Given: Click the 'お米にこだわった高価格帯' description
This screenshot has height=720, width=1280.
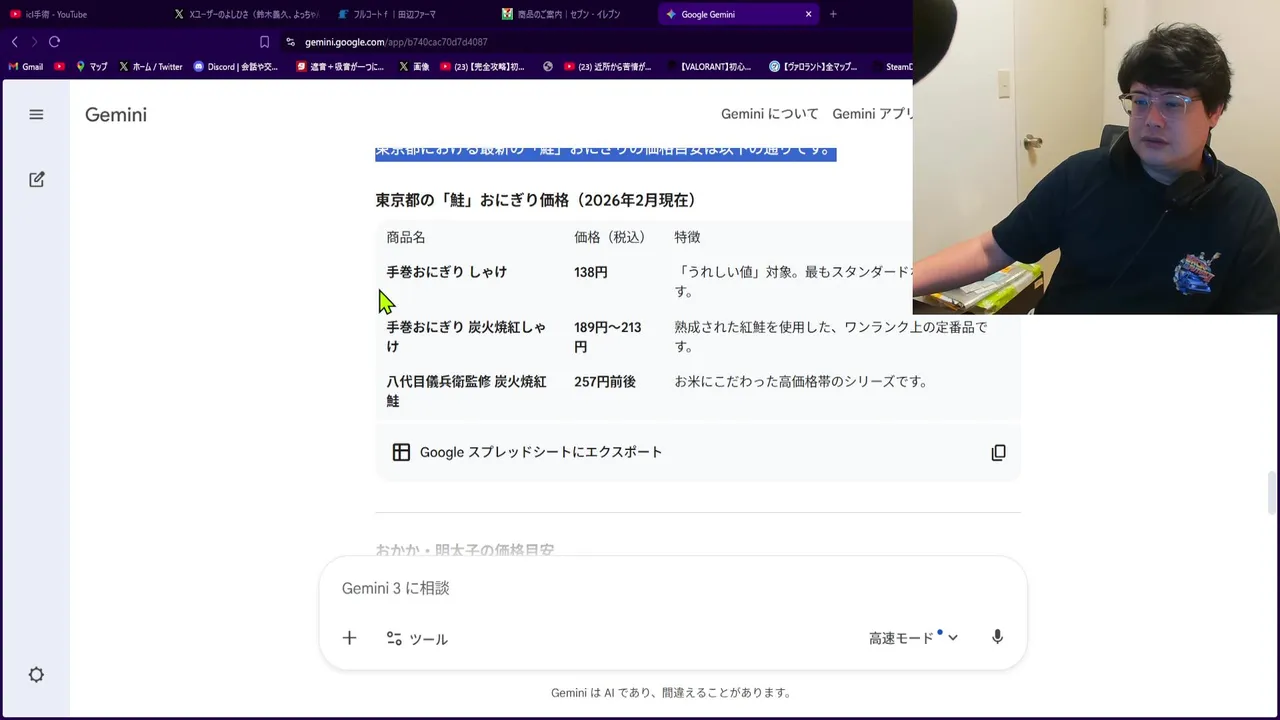Looking at the screenshot, I should tap(801, 382).
